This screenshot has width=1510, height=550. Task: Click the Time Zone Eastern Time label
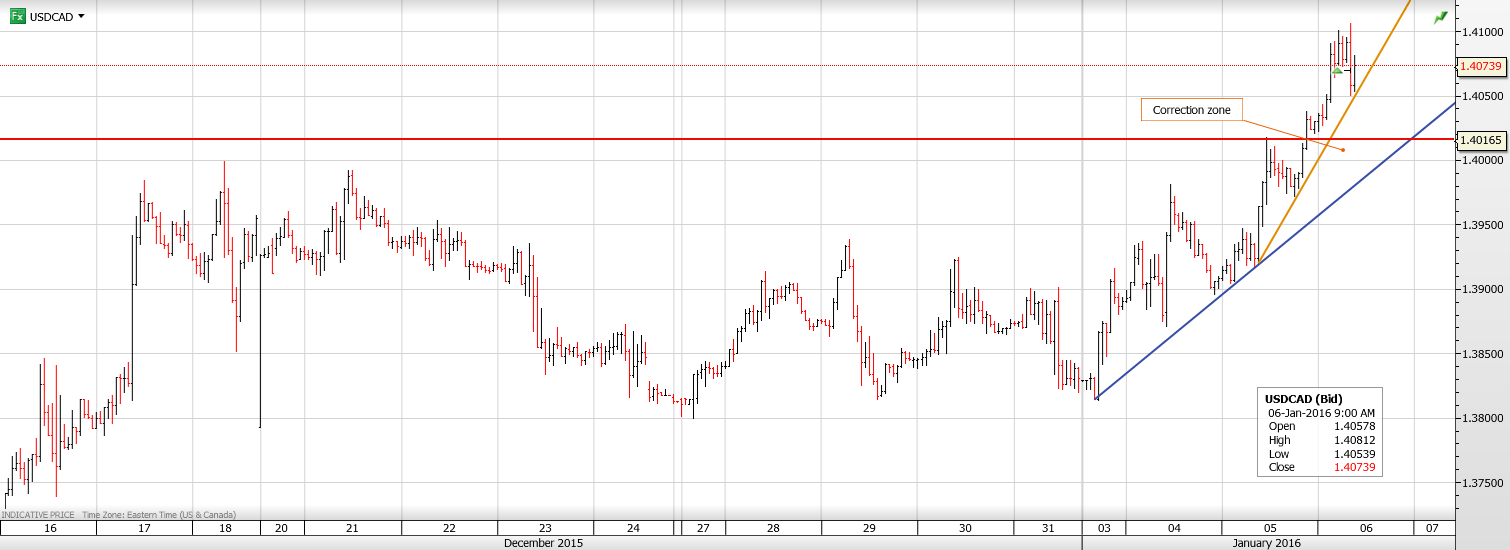pyautogui.click(x=159, y=514)
